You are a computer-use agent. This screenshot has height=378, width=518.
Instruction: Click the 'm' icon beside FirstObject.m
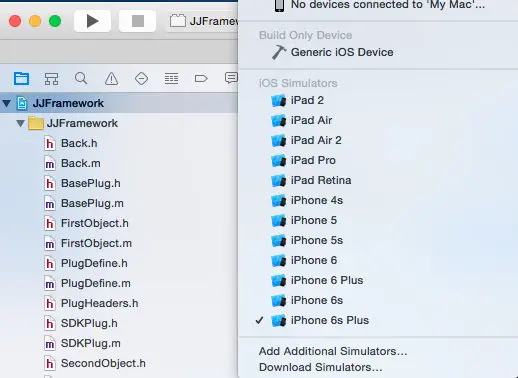point(50,244)
